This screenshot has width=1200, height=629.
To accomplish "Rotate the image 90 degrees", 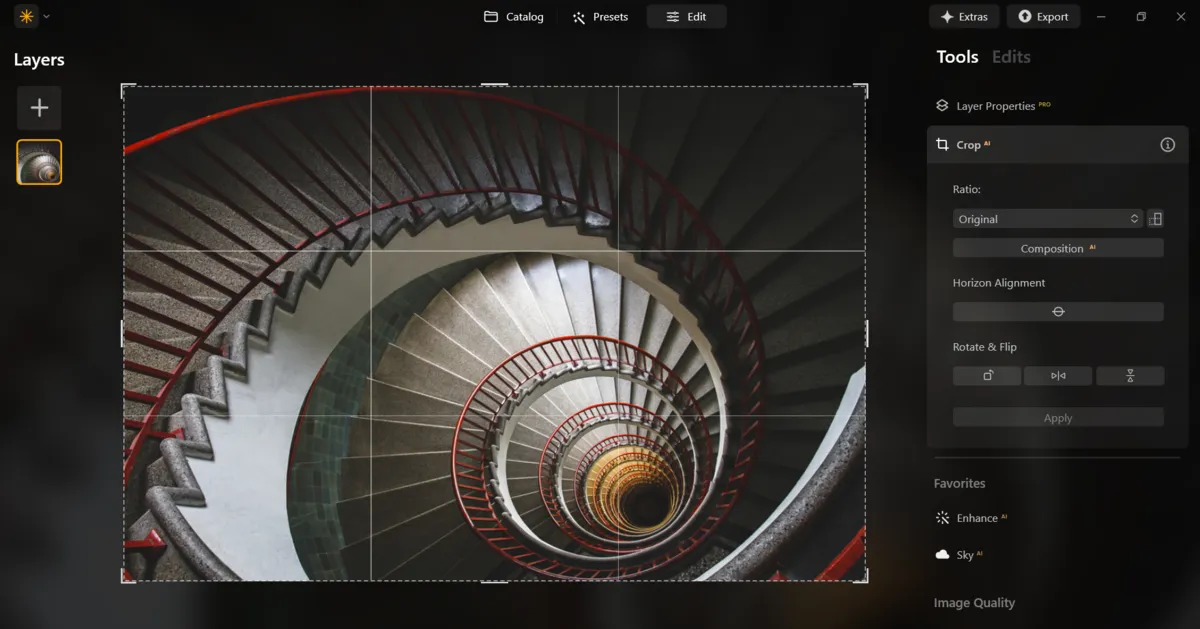I will 986,375.
